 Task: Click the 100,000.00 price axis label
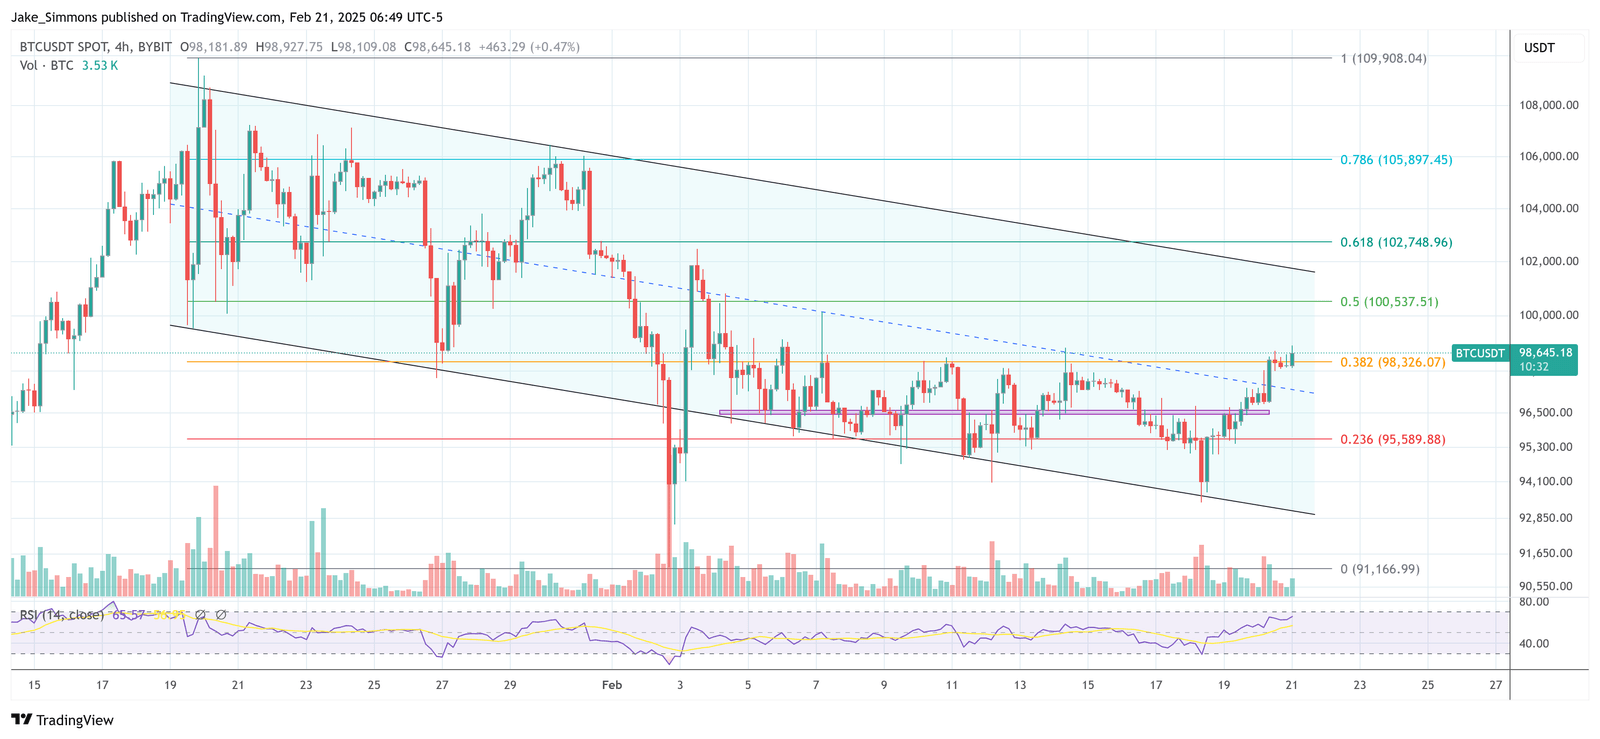point(1549,315)
